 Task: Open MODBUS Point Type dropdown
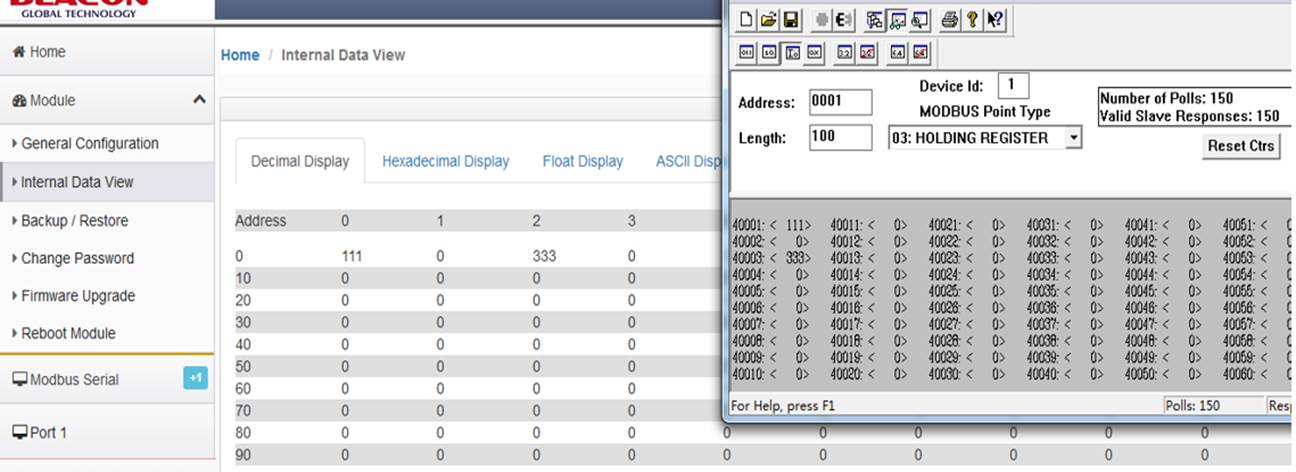1073,138
